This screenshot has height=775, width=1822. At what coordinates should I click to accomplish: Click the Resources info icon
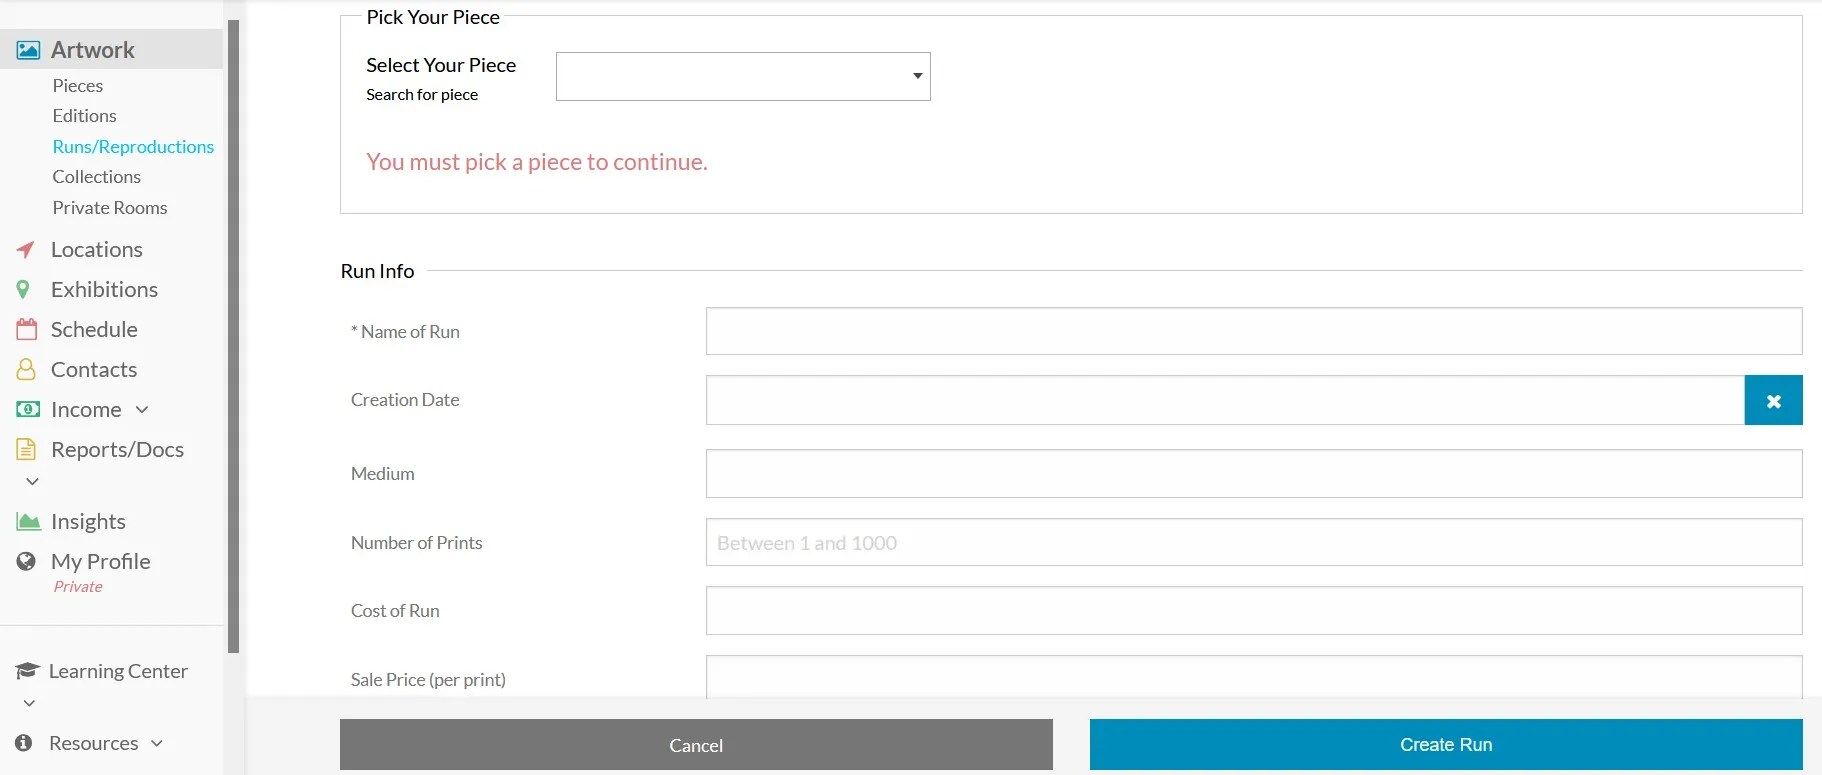tap(26, 742)
